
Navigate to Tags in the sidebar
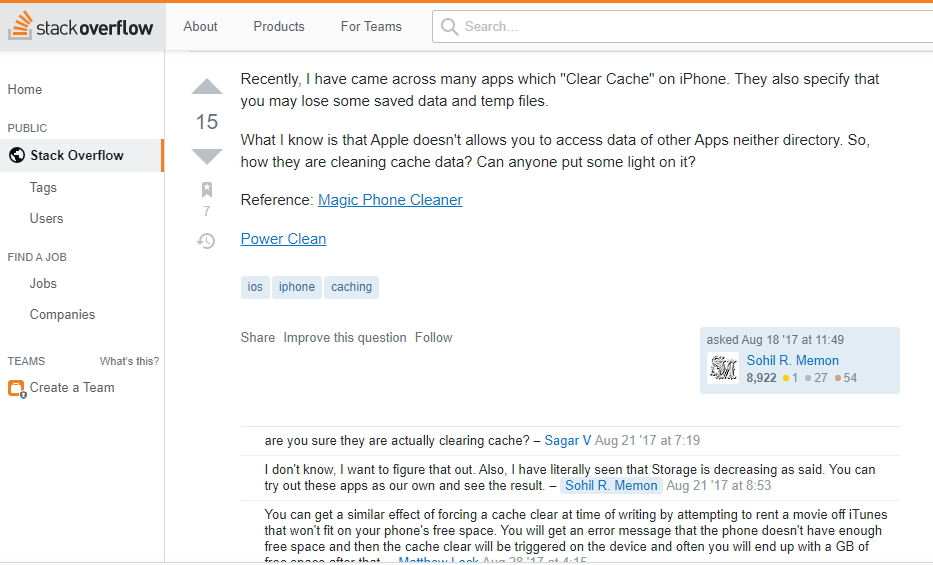pos(43,188)
